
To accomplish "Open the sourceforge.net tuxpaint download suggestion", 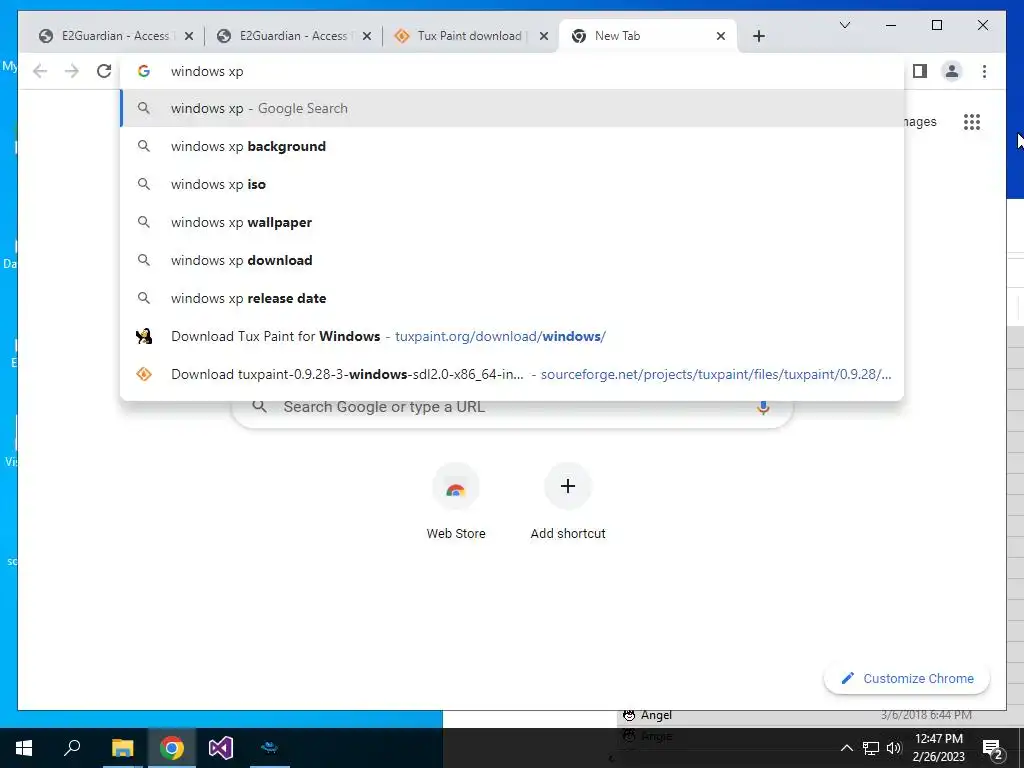I will click(x=513, y=374).
